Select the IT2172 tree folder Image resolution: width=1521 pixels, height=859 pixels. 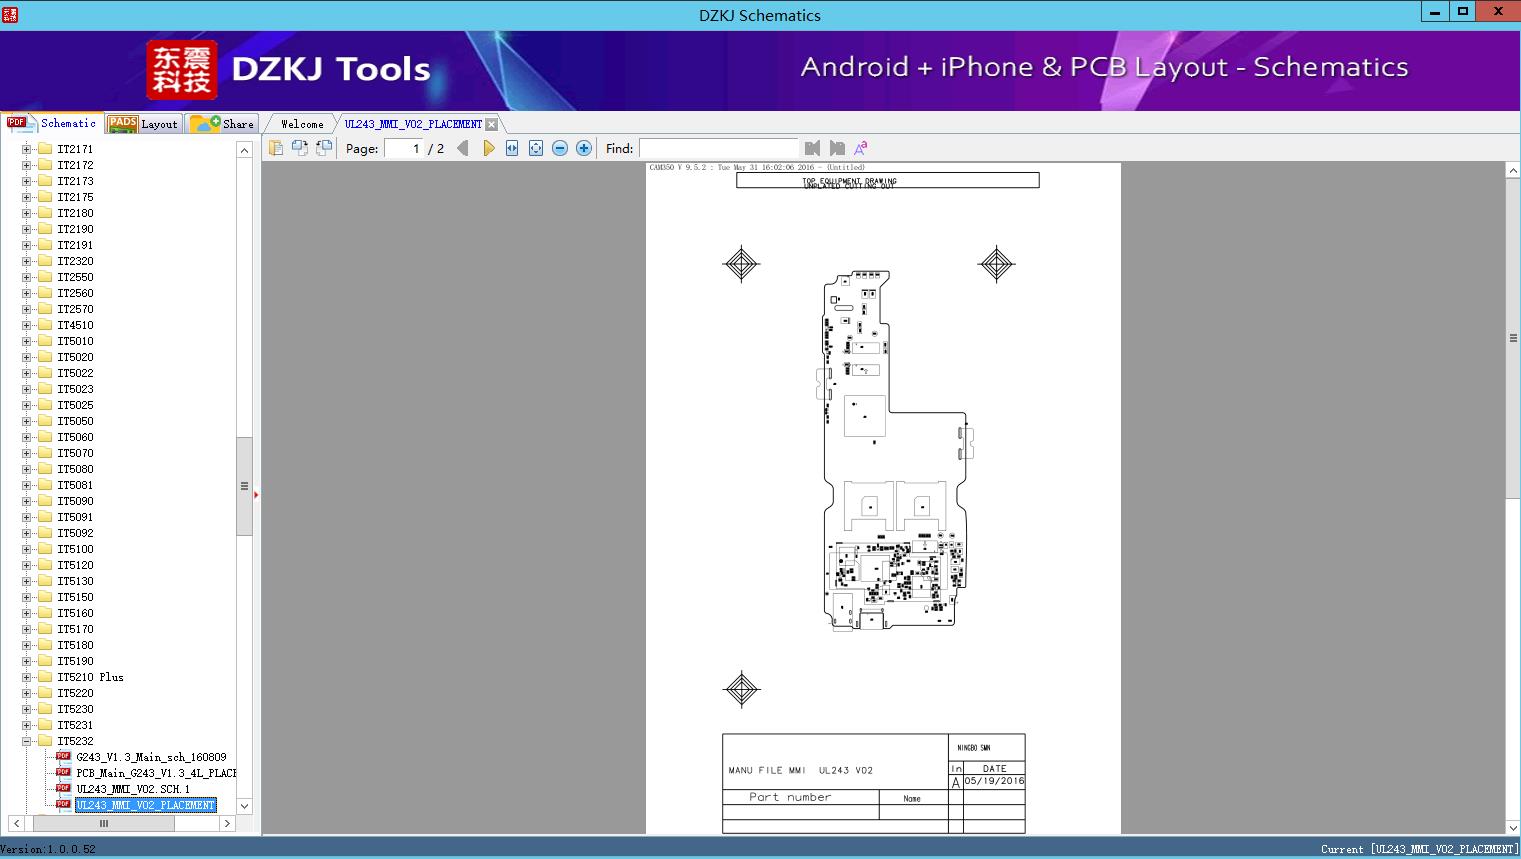[75, 165]
